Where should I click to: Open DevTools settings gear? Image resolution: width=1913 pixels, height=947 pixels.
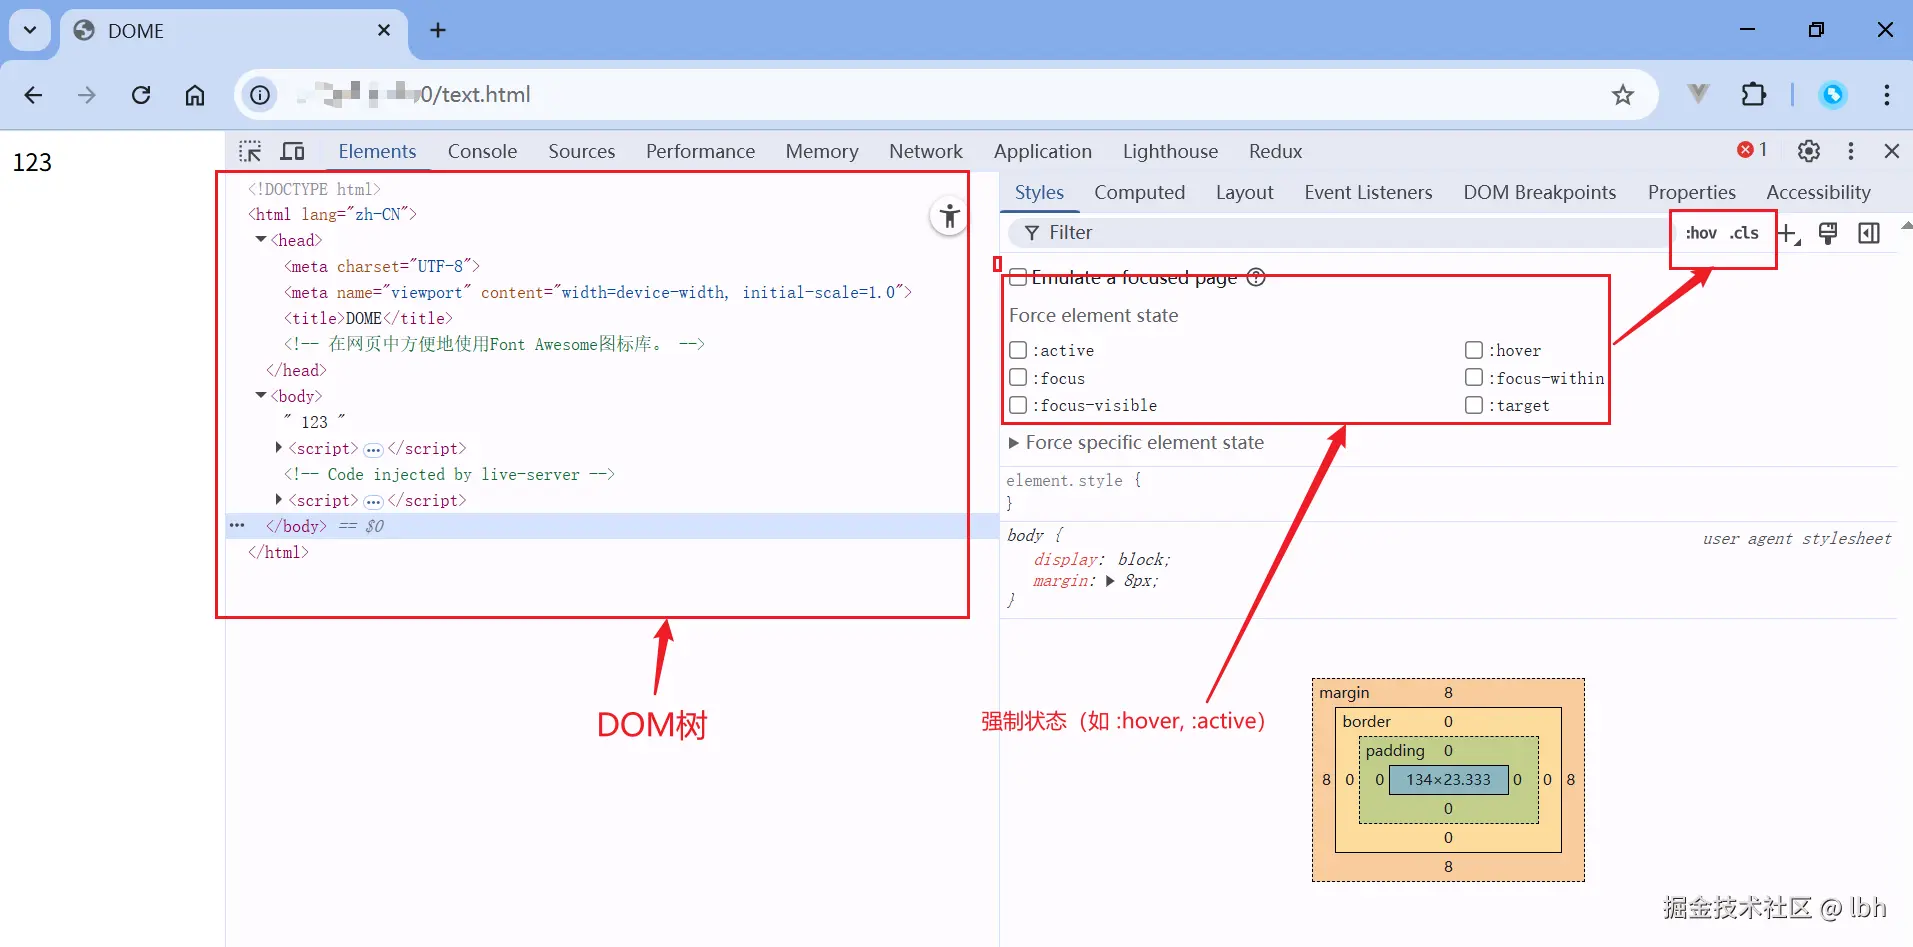click(x=1808, y=151)
